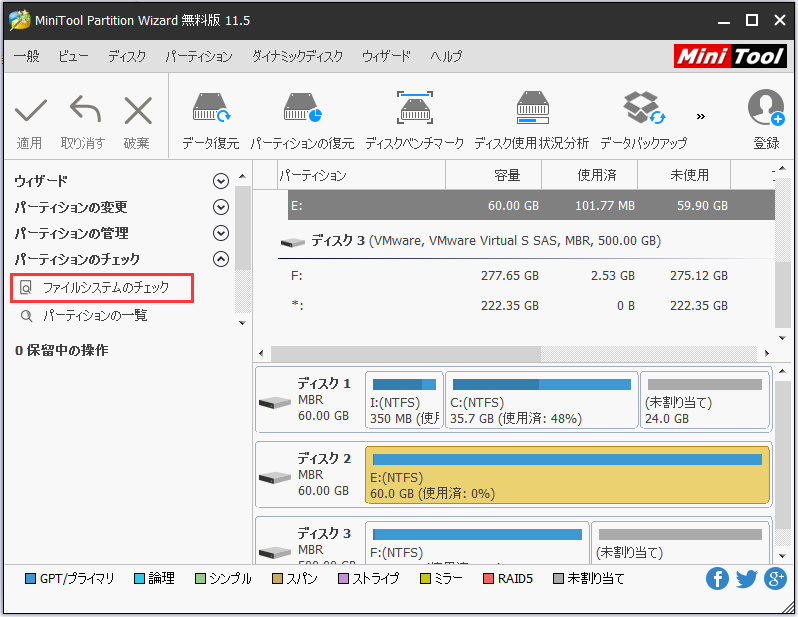
Task: Collapse the パーティションのチェック section
Action: 221,259
